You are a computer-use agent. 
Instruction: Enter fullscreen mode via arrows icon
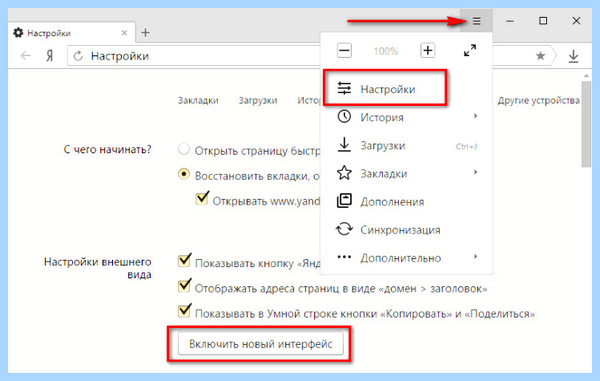pos(470,50)
